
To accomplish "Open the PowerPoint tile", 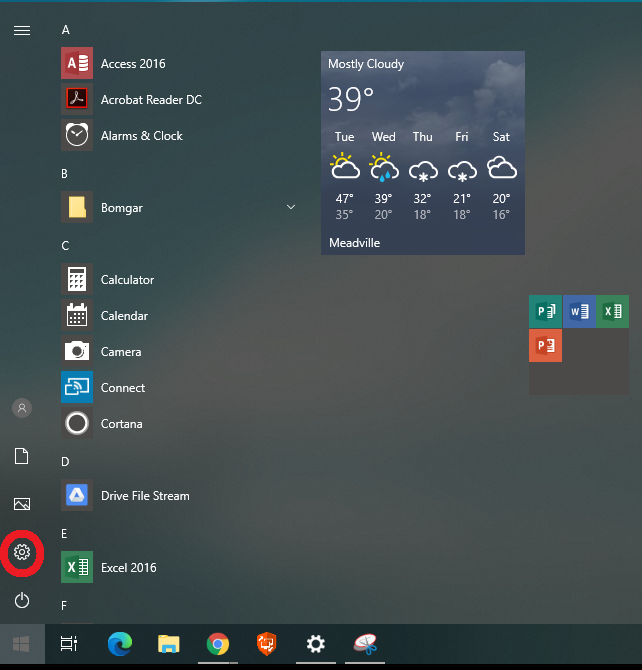I will (x=545, y=345).
